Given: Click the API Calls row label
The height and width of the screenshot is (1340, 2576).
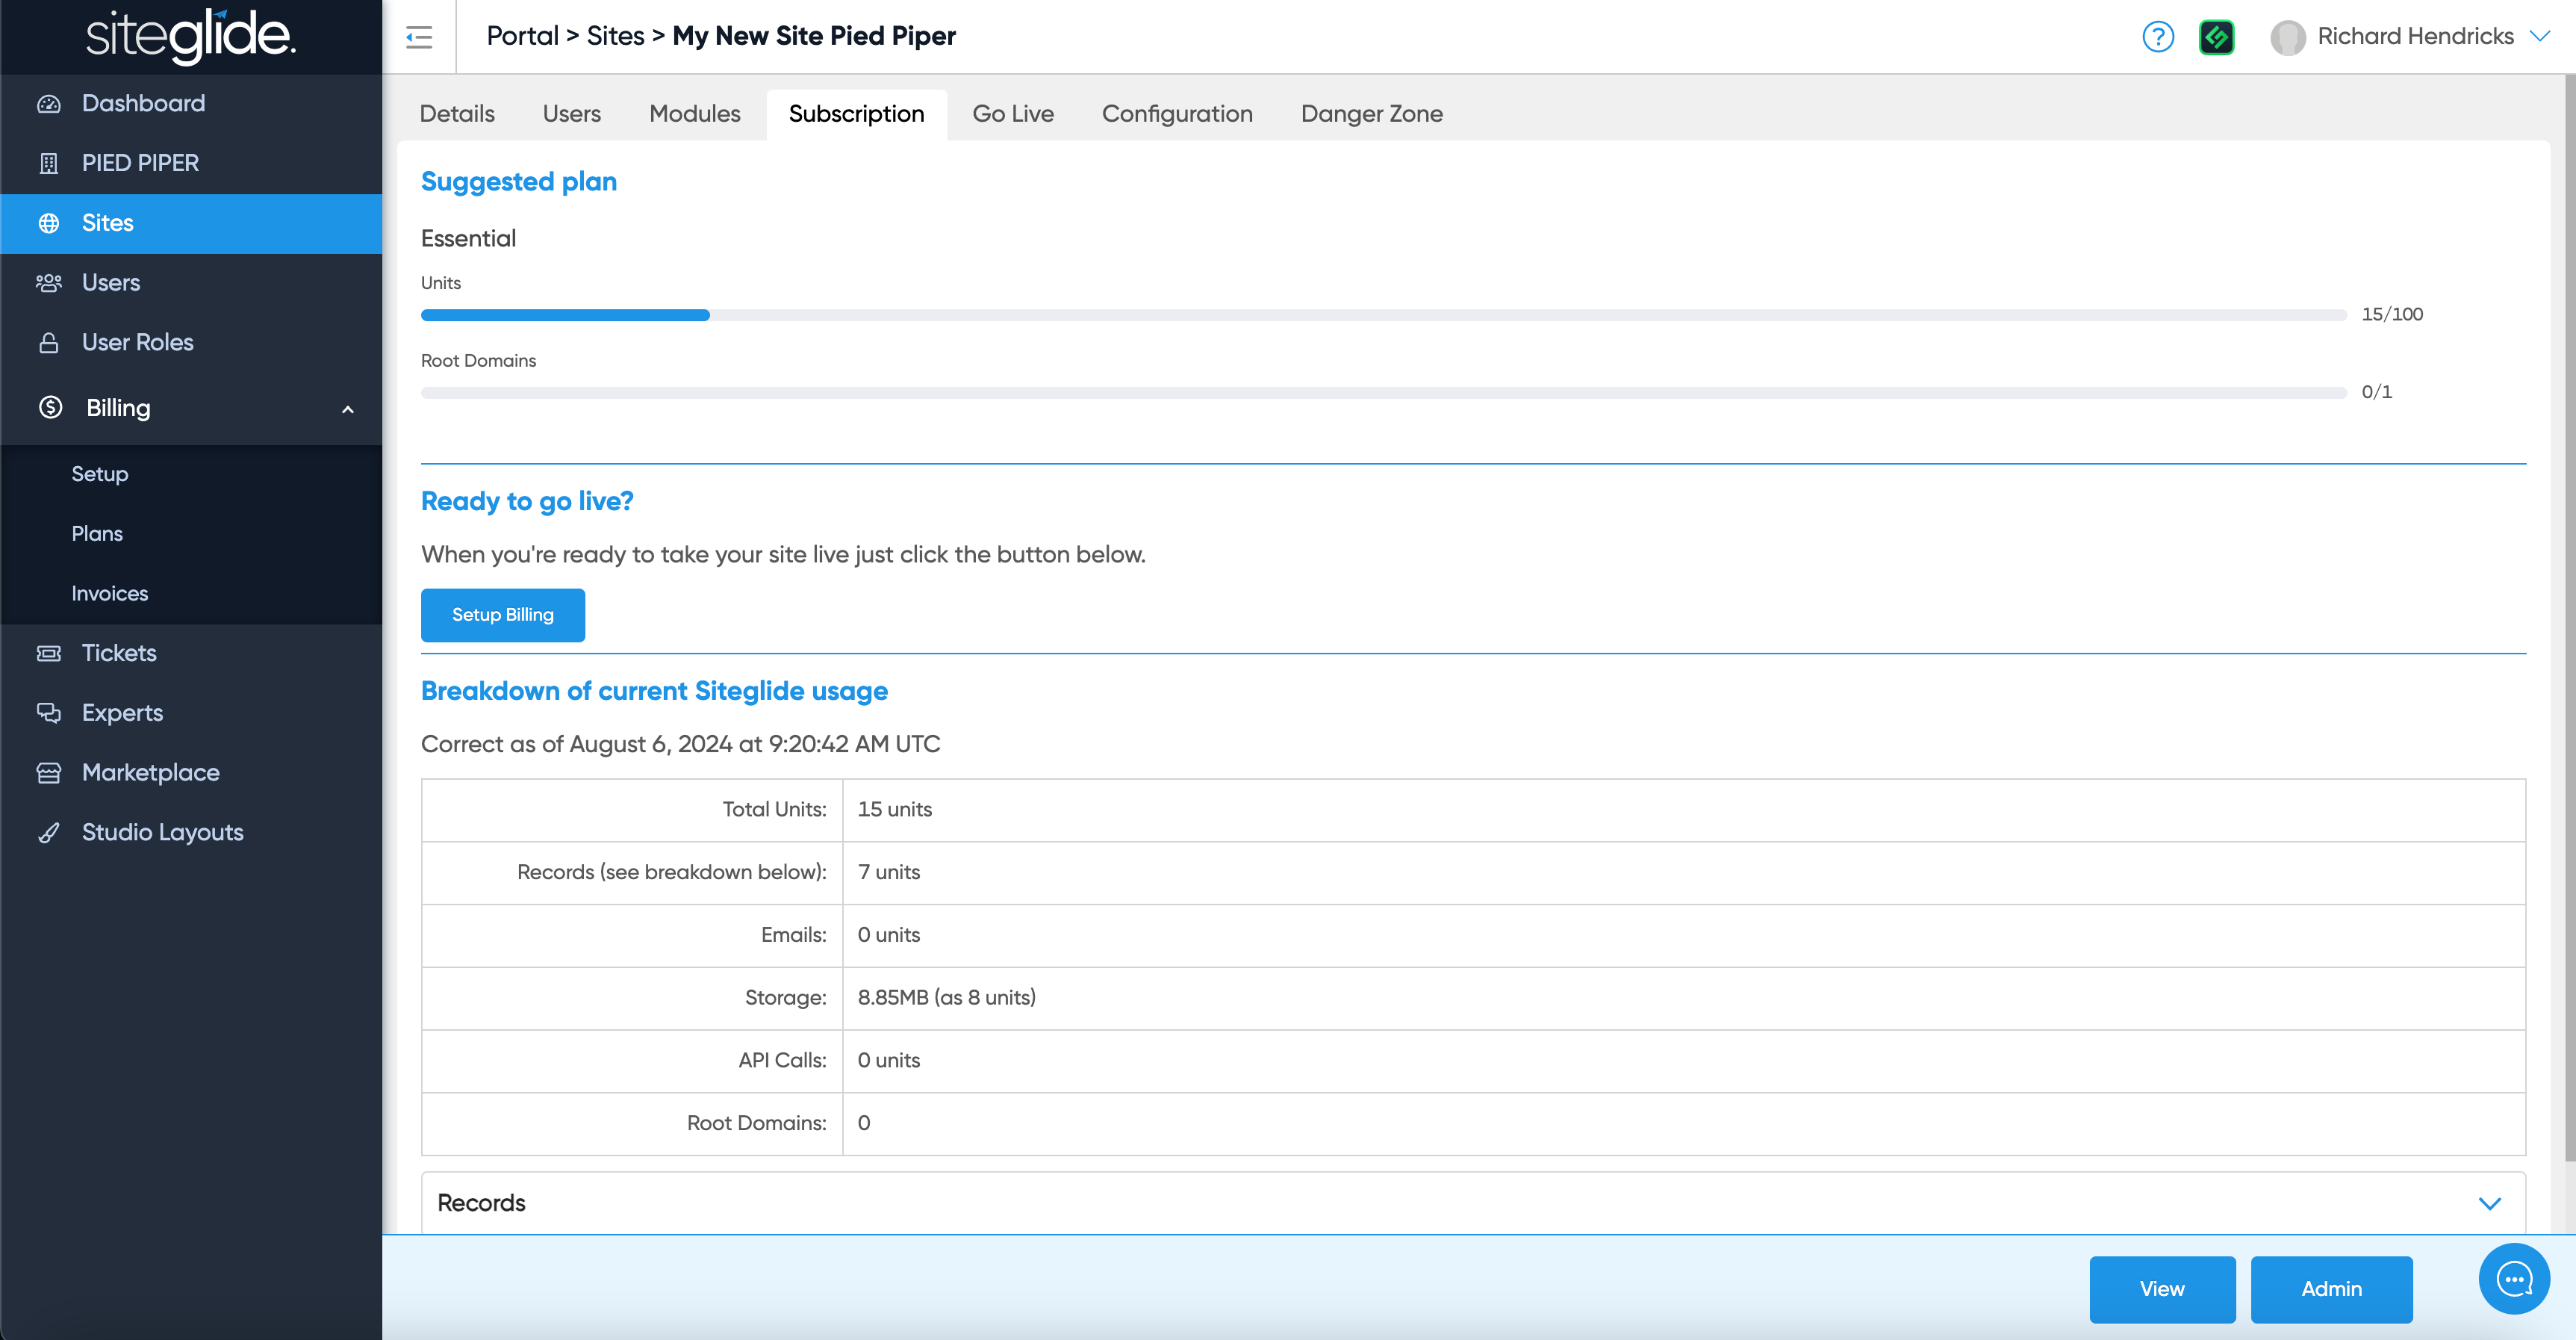Looking at the screenshot, I should point(783,1061).
